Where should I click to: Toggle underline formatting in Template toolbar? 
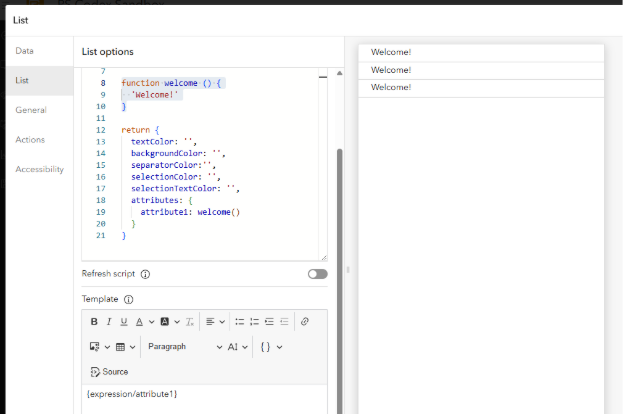click(124, 322)
